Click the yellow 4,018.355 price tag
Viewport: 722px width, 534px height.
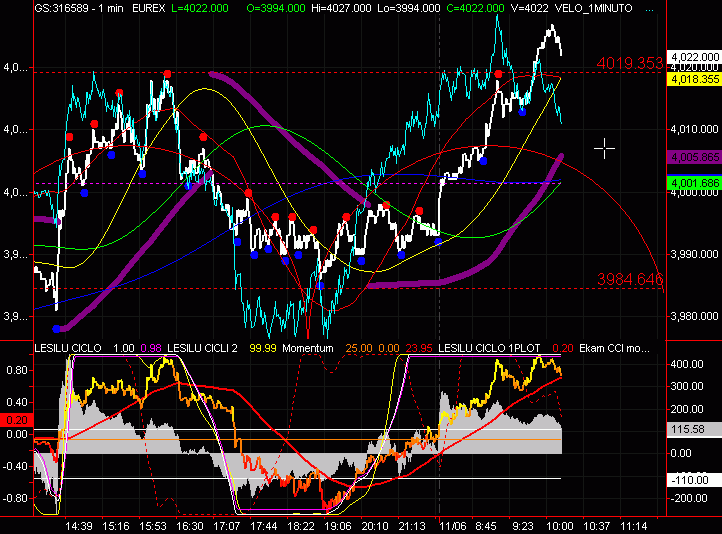(x=695, y=79)
